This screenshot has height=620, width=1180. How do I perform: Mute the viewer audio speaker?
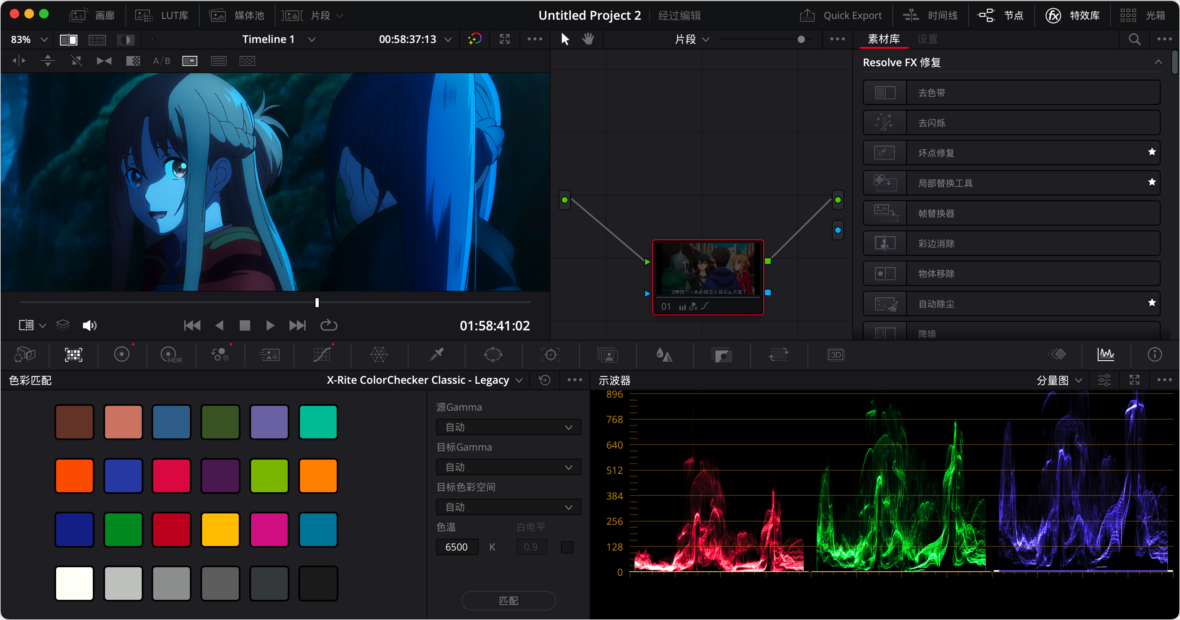pos(89,324)
